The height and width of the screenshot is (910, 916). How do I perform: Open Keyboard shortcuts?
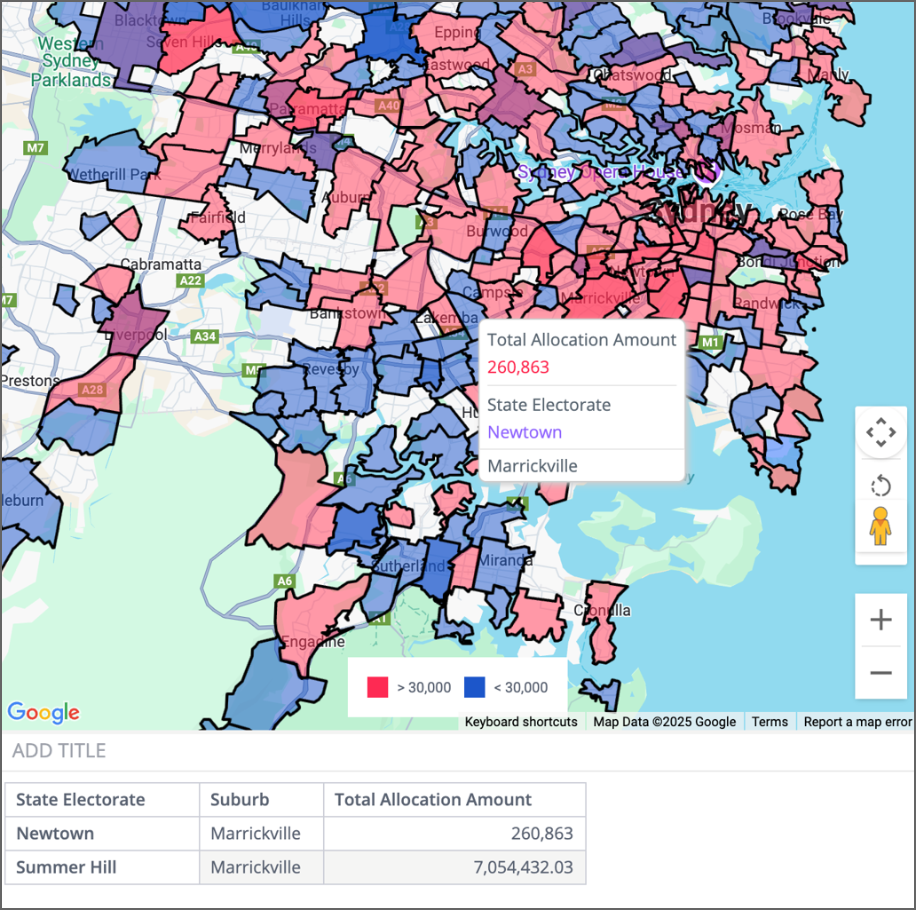521,722
